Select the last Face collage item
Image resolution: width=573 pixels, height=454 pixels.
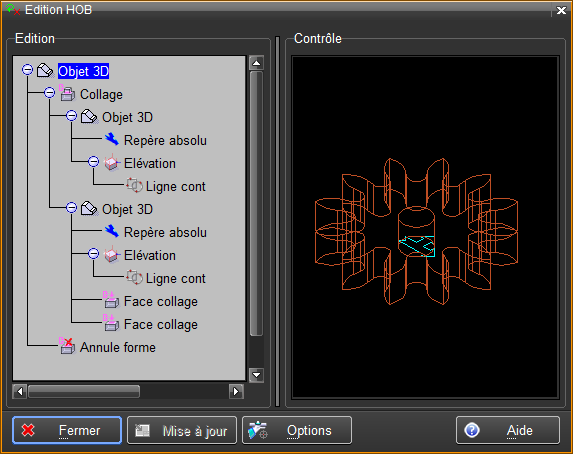coord(161,325)
